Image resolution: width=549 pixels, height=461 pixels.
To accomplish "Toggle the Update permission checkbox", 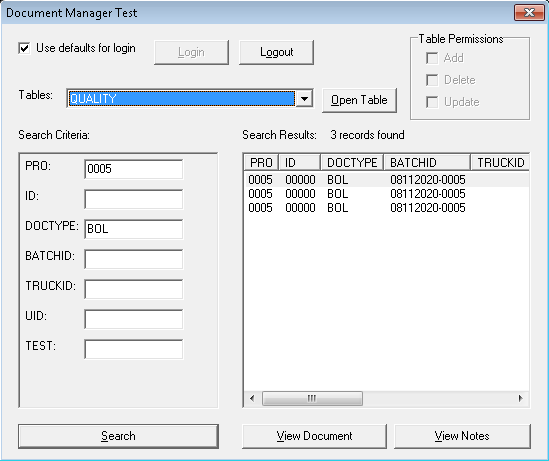I will pos(432,102).
